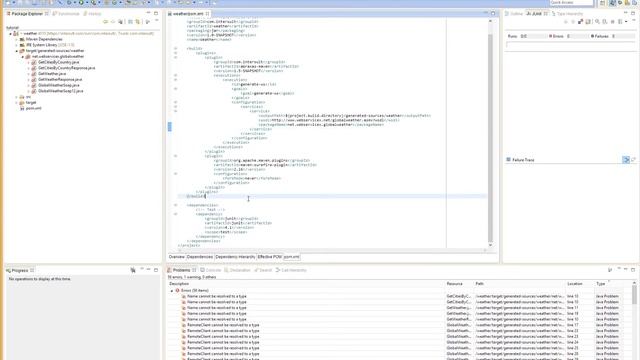Click the Open Perspective icon at top right

[x=602, y=3]
